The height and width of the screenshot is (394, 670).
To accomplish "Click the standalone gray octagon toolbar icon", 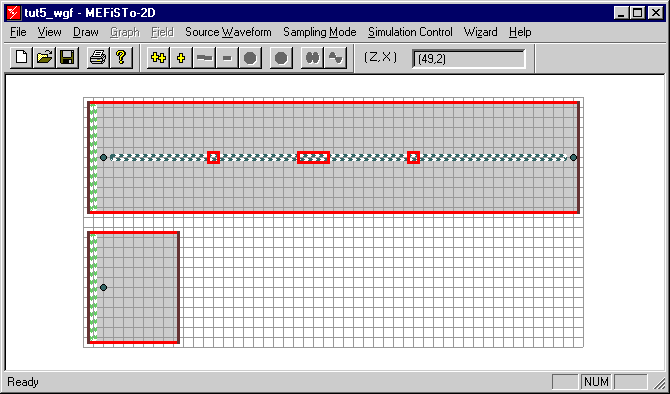I will (281, 58).
